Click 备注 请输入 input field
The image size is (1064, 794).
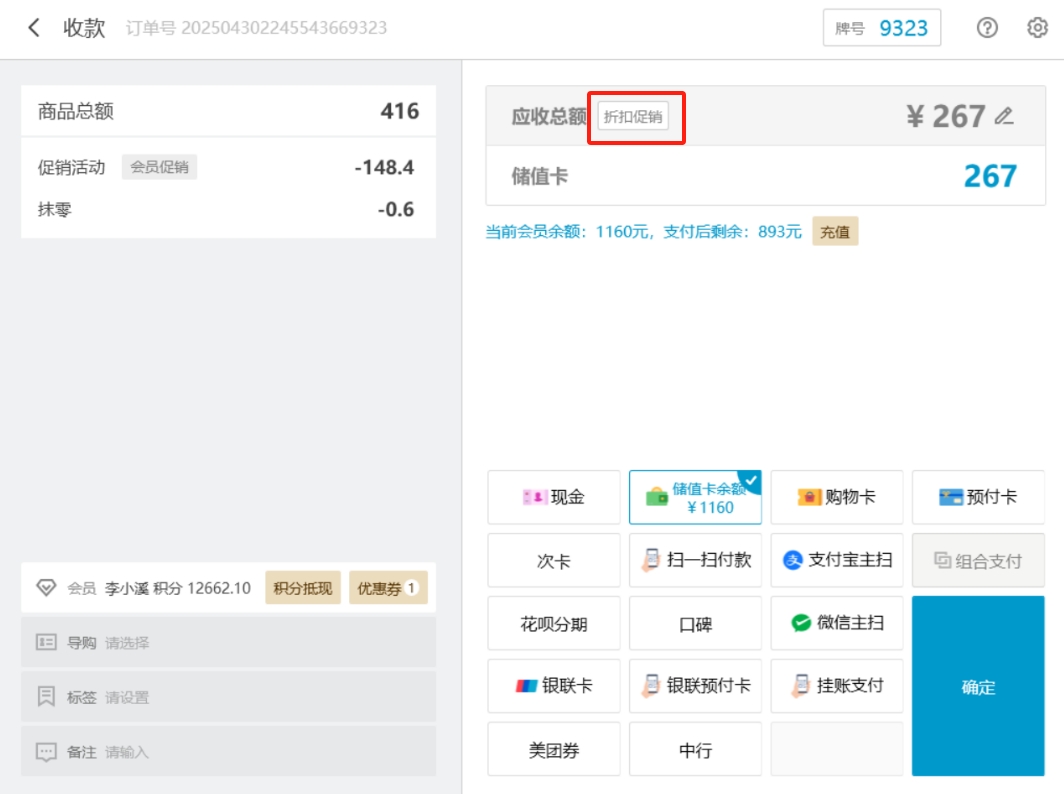229,752
